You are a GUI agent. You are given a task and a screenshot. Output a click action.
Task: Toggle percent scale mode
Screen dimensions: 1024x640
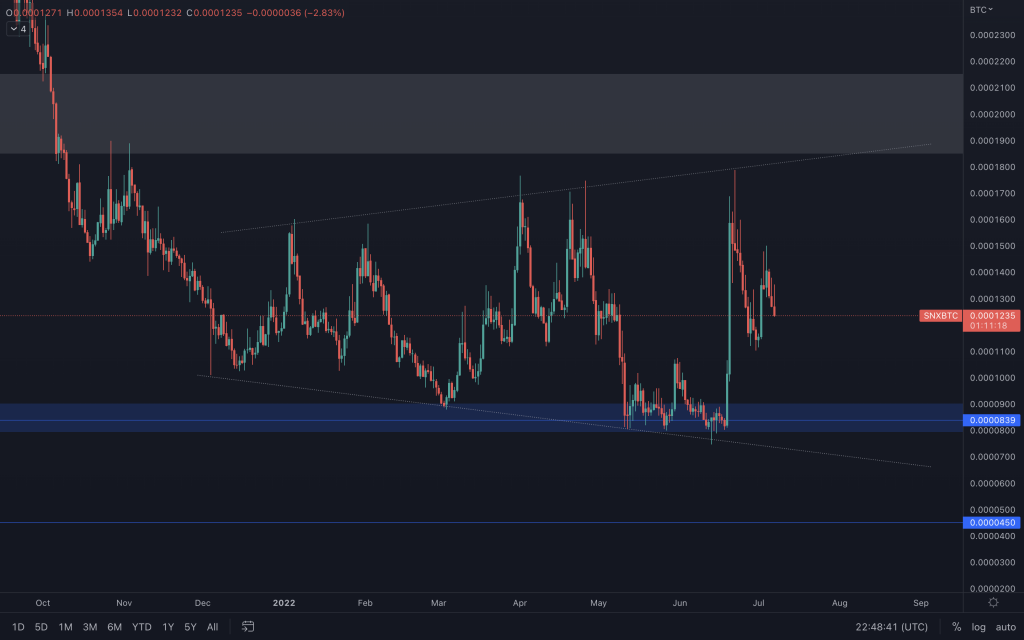(x=956, y=627)
